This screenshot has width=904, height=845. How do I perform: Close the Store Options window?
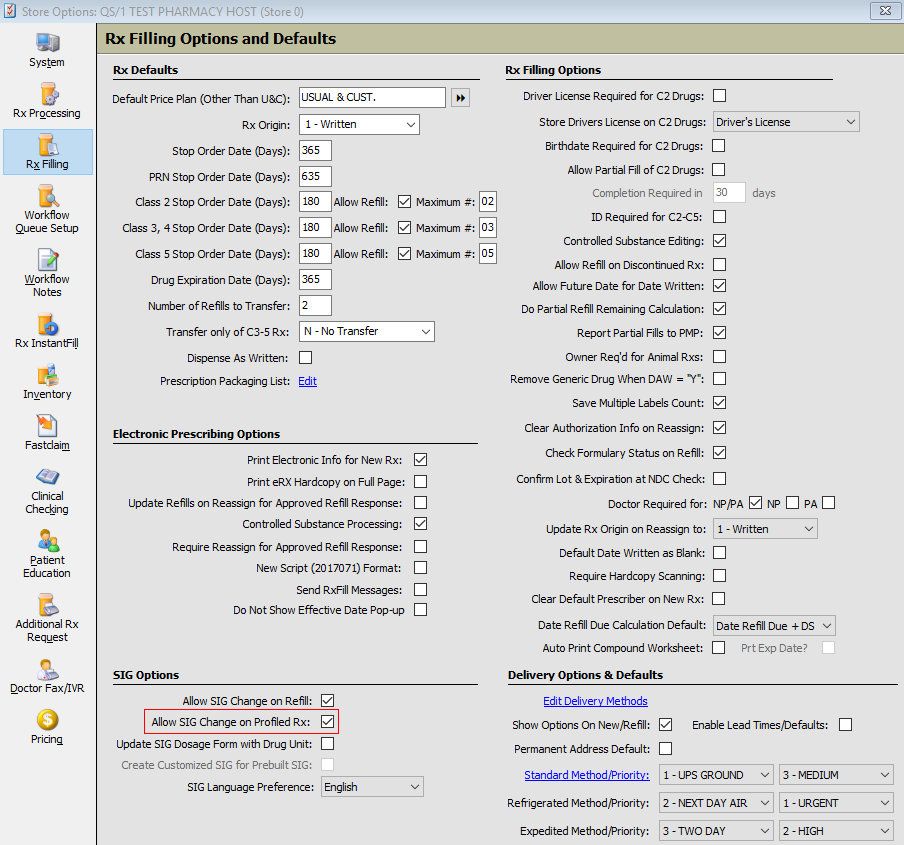[885, 11]
